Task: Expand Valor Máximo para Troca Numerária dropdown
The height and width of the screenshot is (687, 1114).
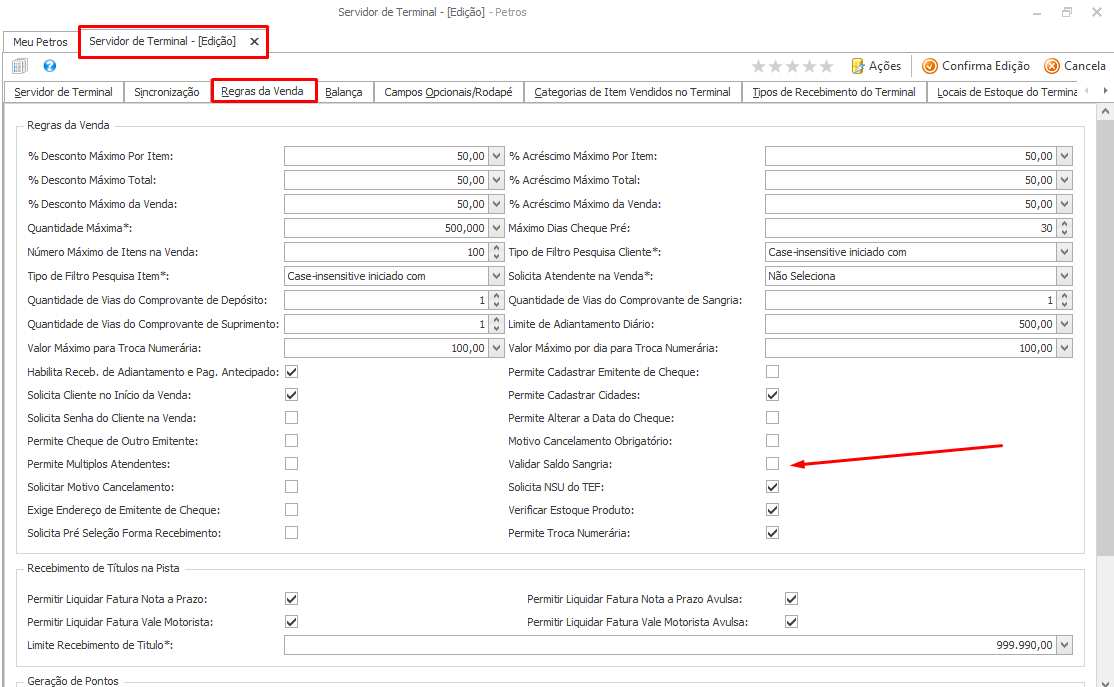Action: (496, 349)
